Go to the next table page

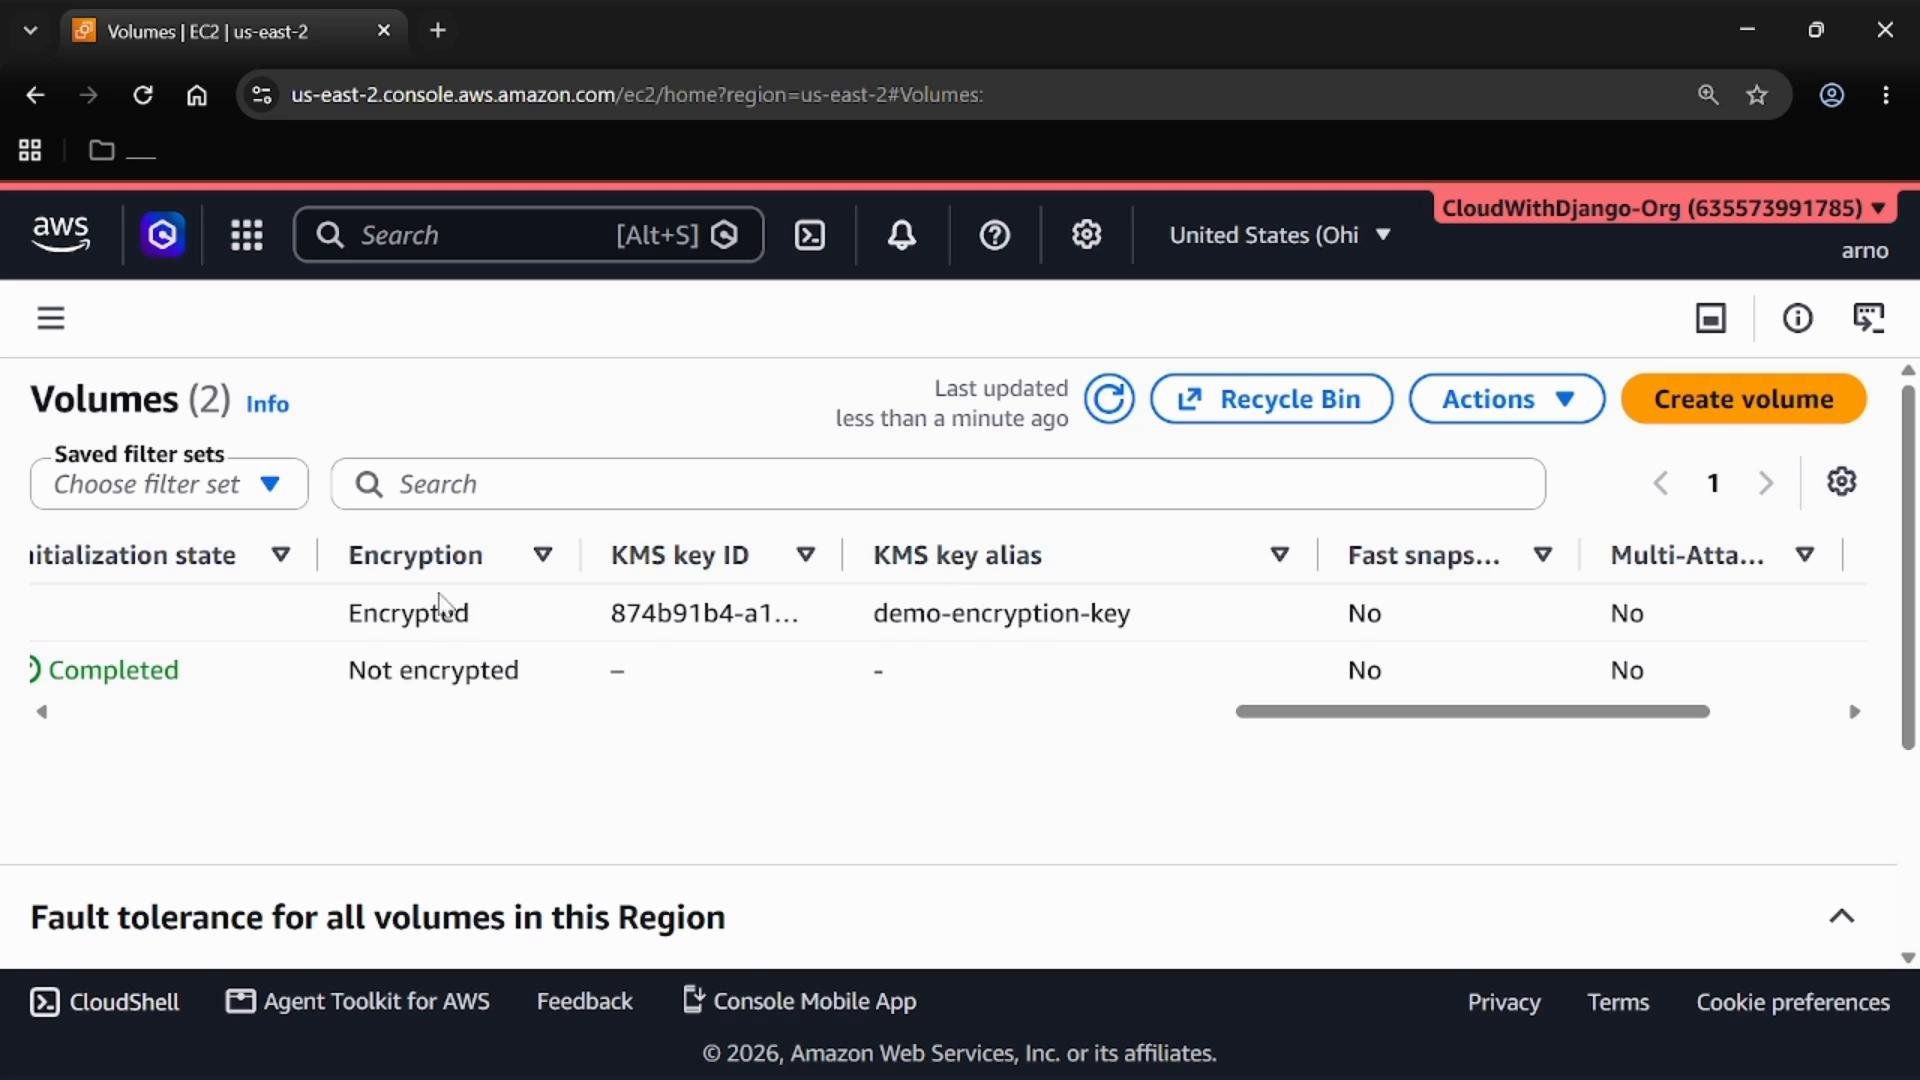tap(1766, 484)
